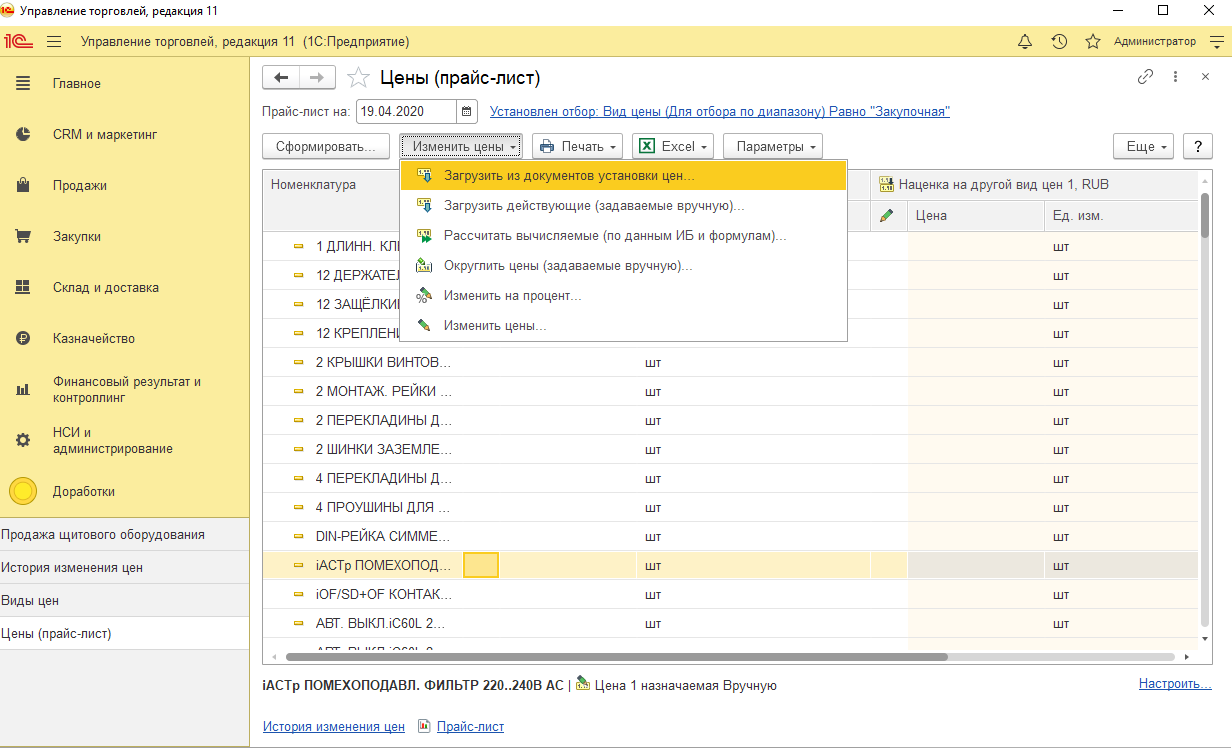Open CRM и маркетинг section
This screenshot has height=748, width=1232.
124,135
